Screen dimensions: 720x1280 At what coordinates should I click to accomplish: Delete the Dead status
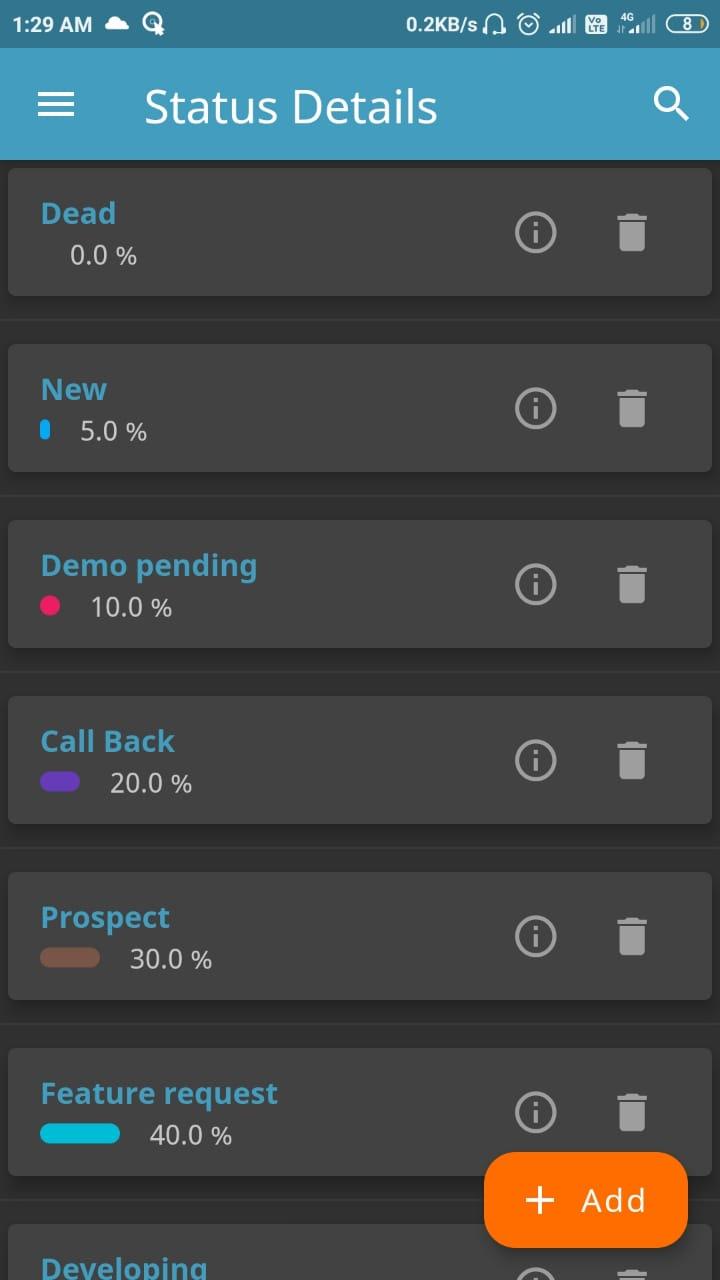(631, 232)
